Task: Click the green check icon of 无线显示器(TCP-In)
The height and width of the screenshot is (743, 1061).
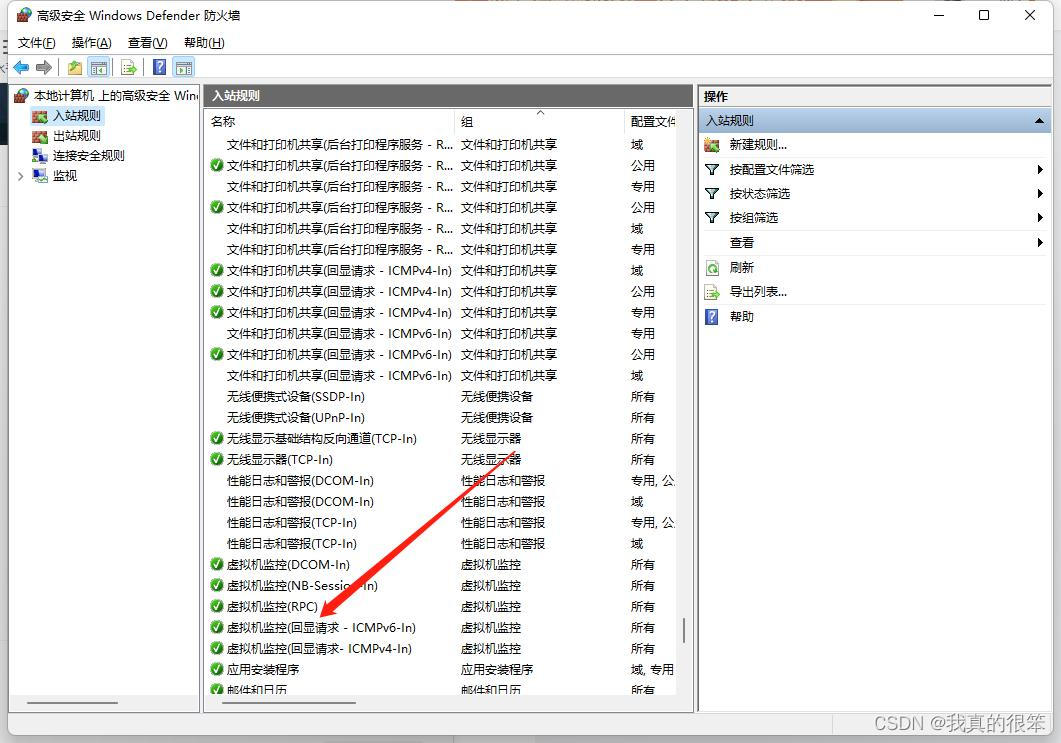Action: [x=217, y=459]
